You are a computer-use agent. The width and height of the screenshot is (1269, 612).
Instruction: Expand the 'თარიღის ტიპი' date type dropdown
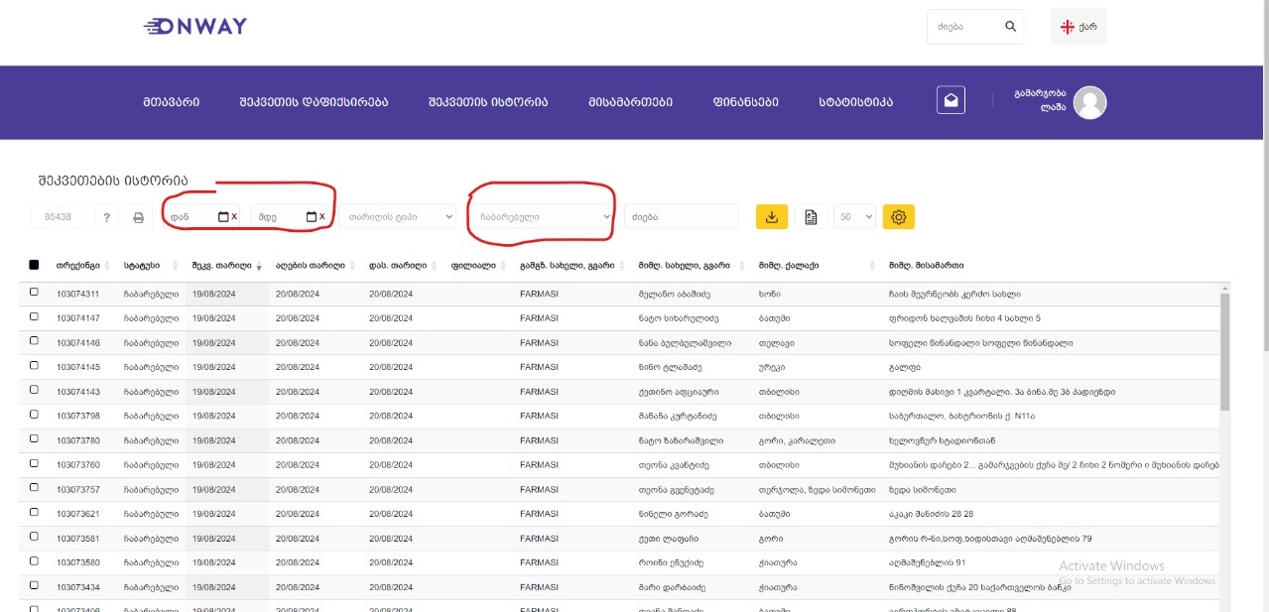[x=397, y=217]
